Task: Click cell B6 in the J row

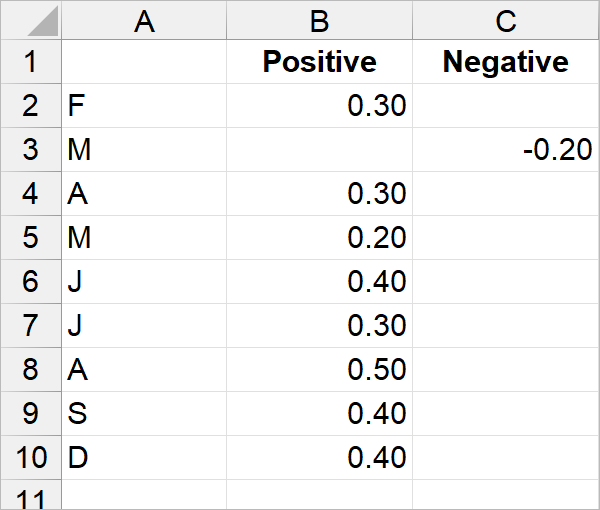Action: tap(318, 282)
